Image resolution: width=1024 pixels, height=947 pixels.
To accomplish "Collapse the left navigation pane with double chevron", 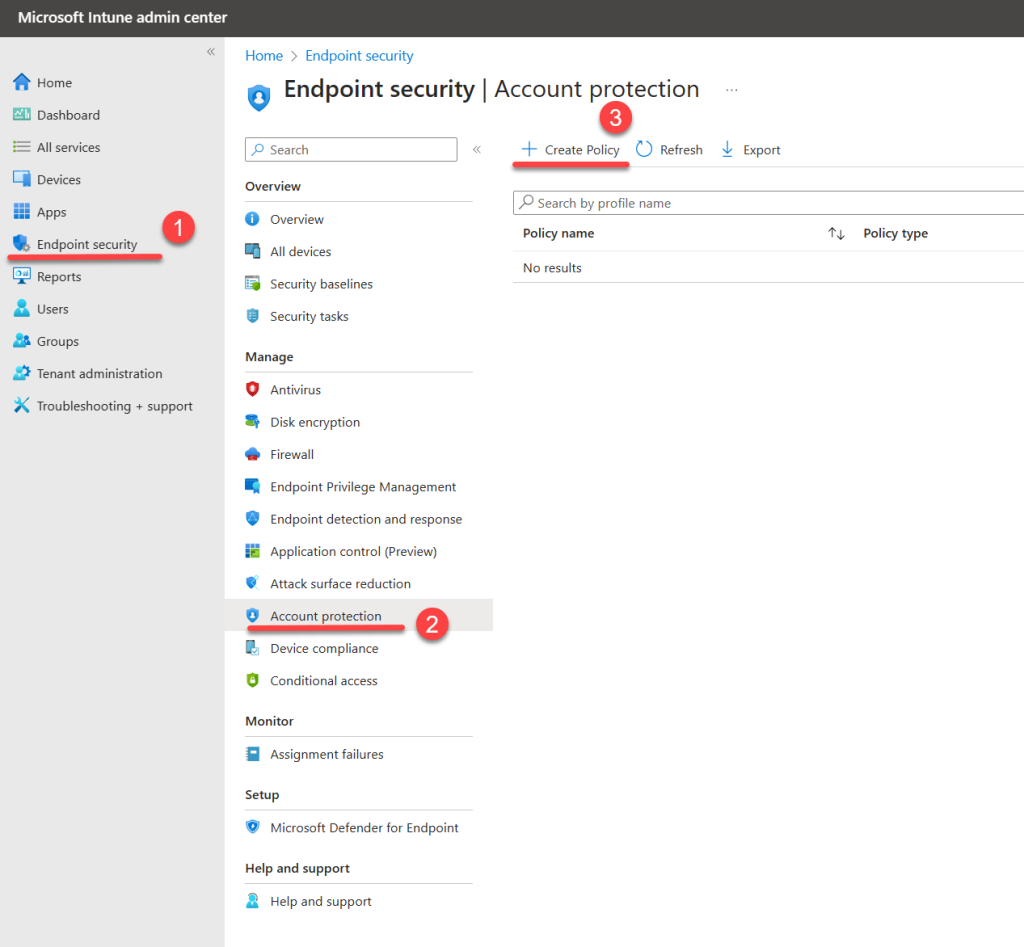I will pos(210,50).
